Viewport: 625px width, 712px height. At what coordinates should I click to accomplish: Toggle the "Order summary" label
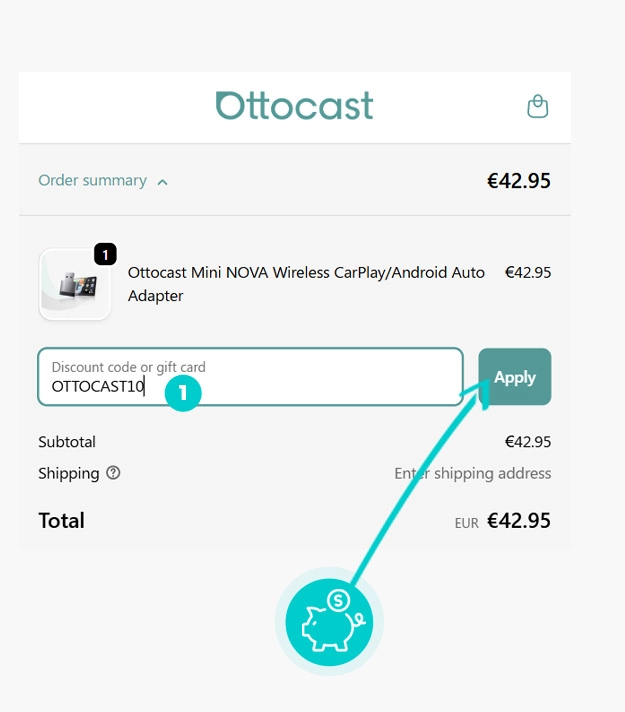tap(92, 181)
